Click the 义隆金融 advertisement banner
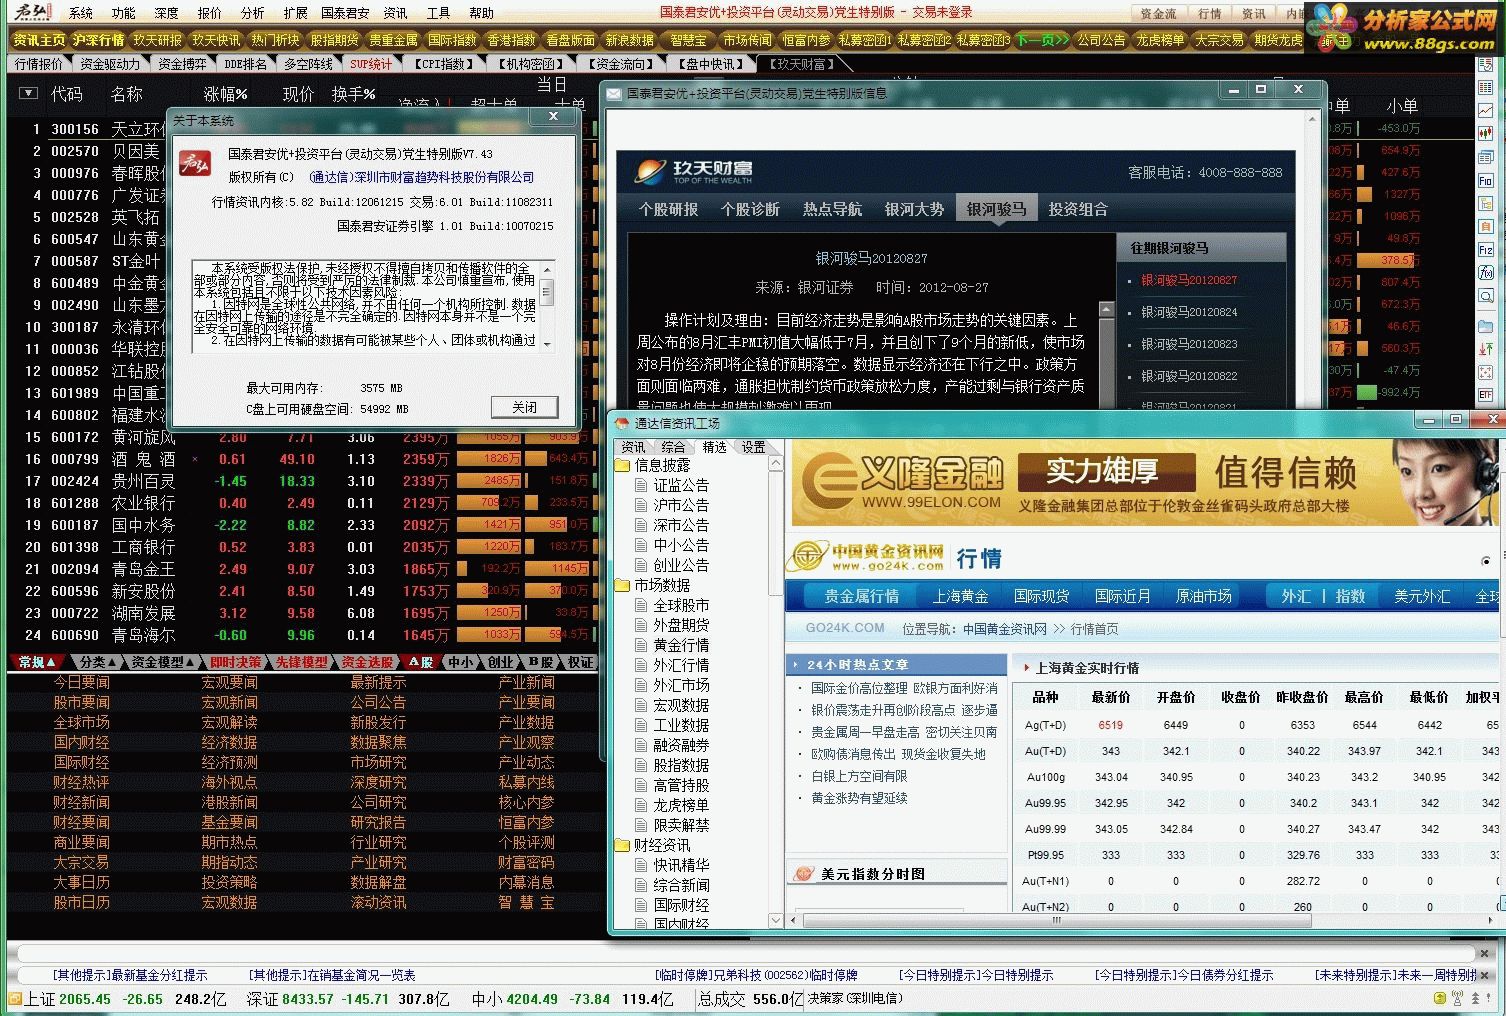Image resolution: width=1506 pixels, height=1016 pixels. pyautogui.click(x=1146, y=483)
